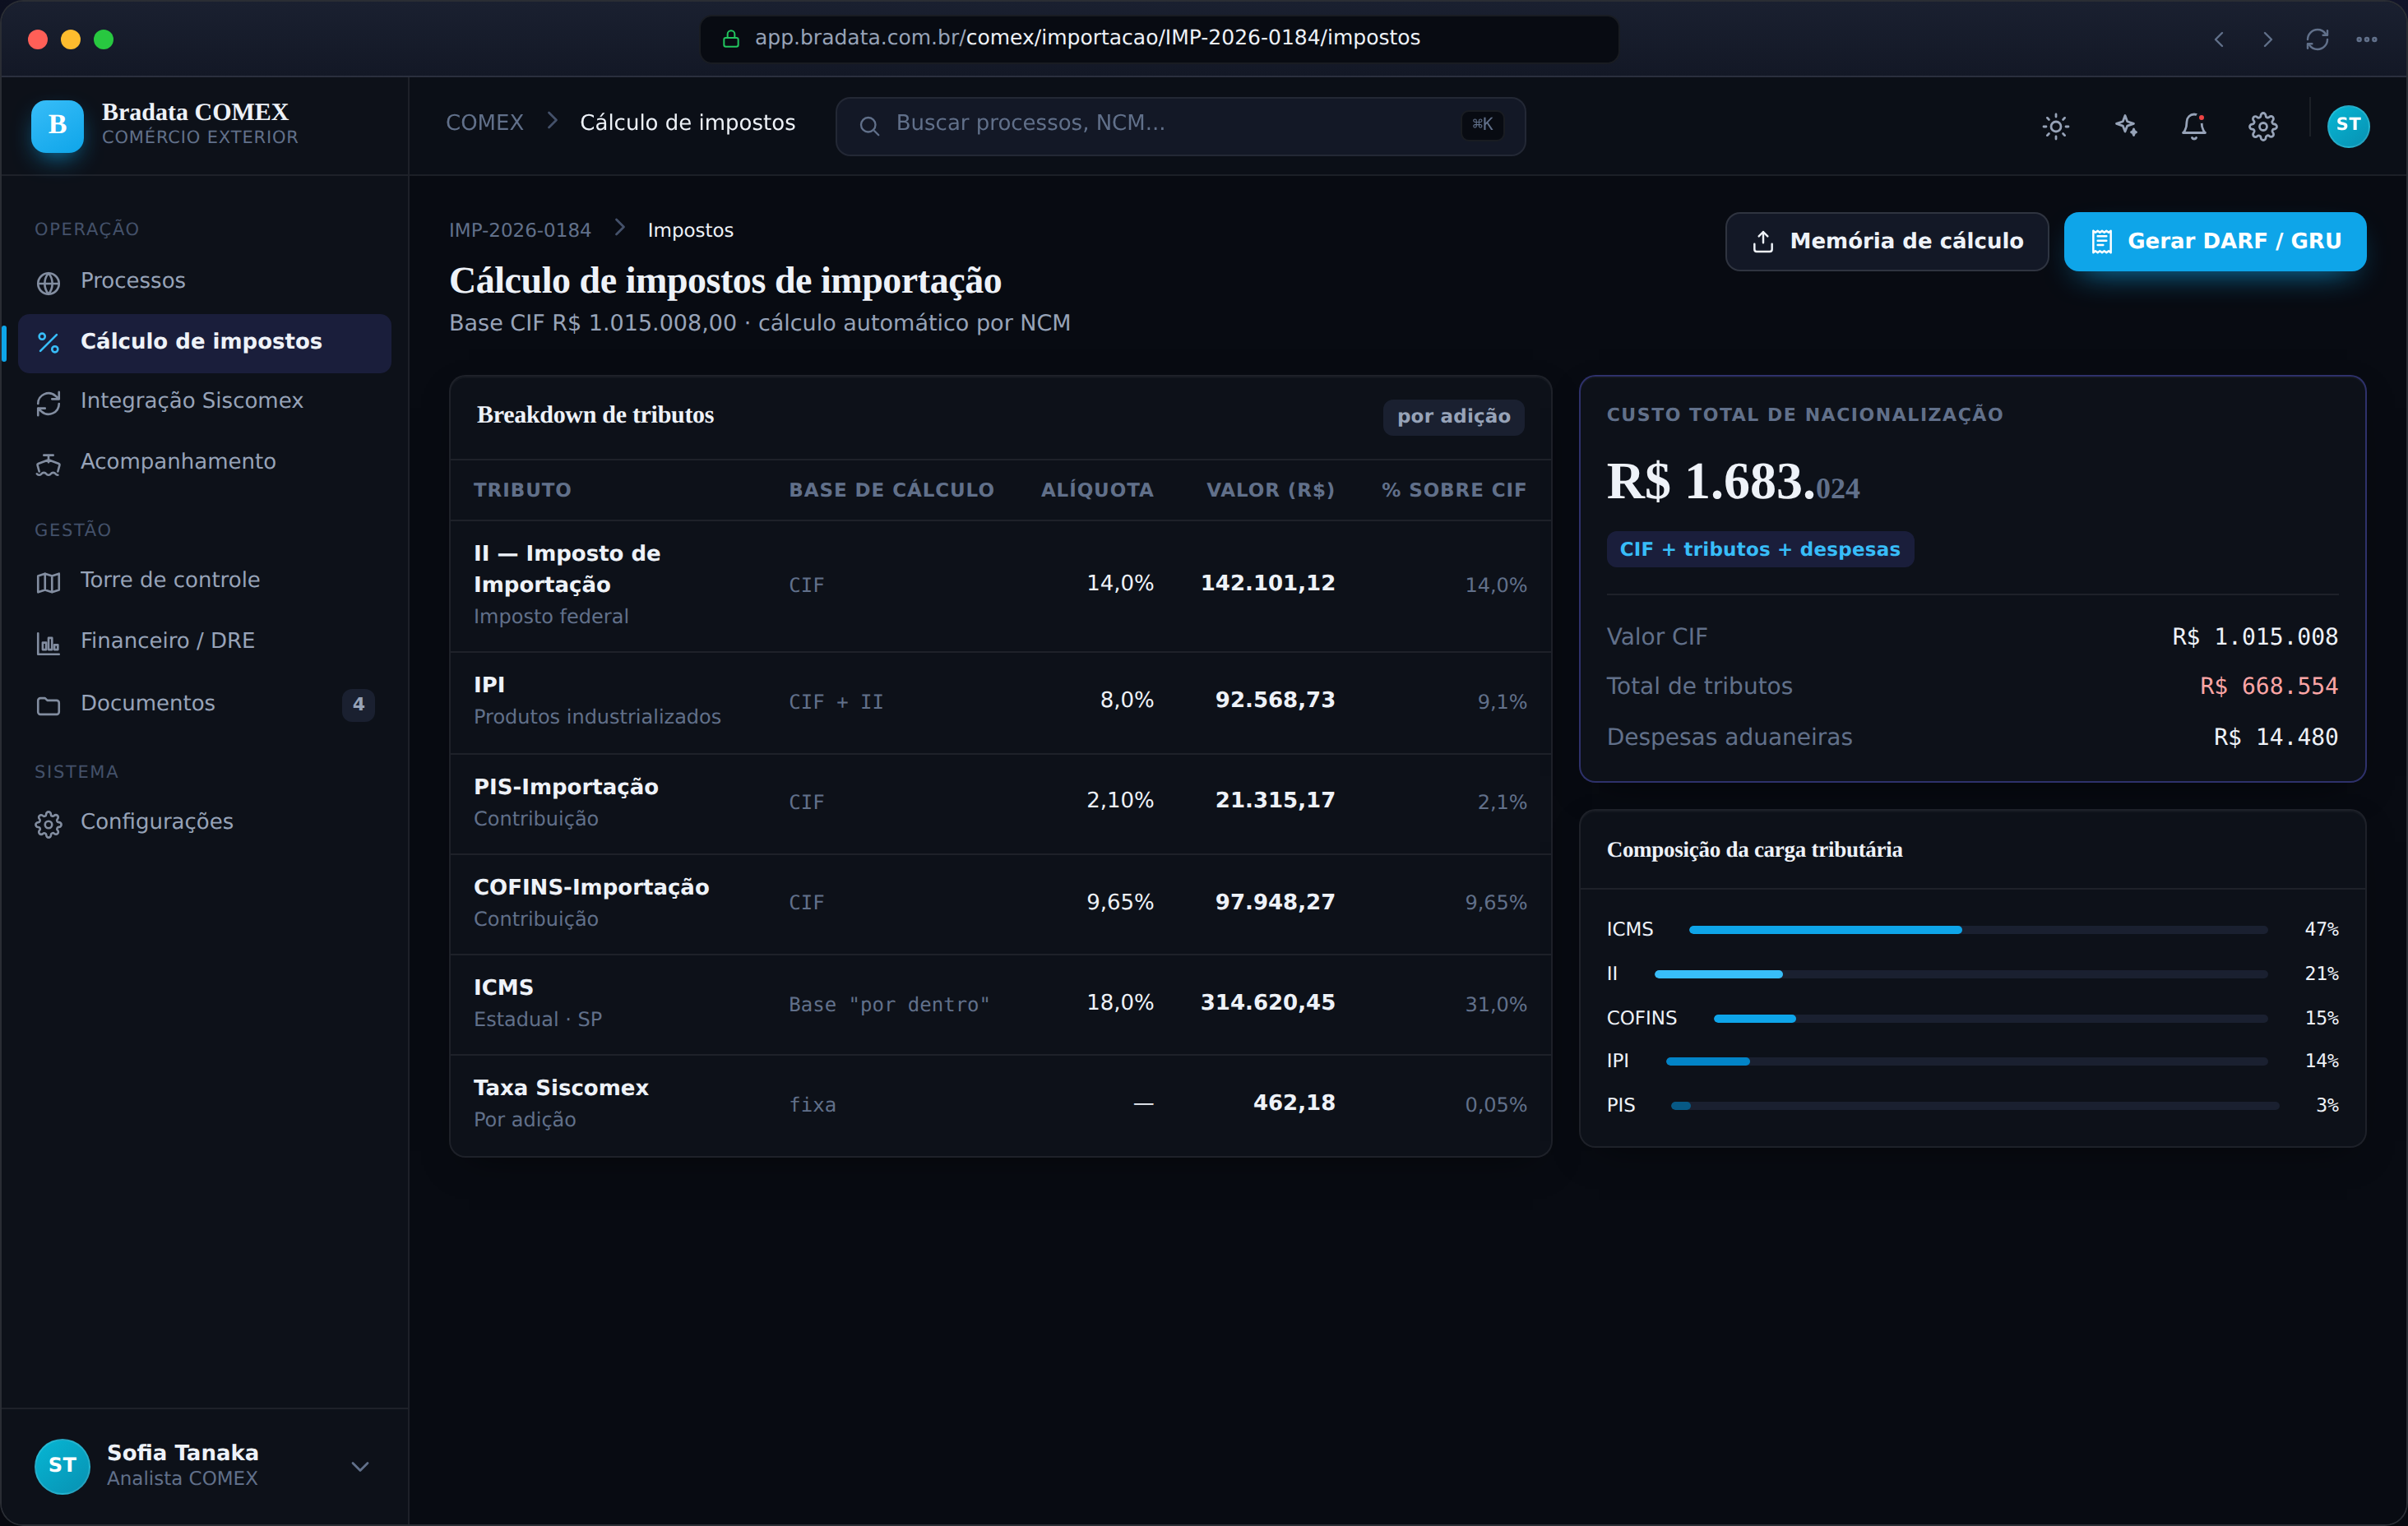
Task: Open Financeiro / DRE section
Action: coord(204,641)
